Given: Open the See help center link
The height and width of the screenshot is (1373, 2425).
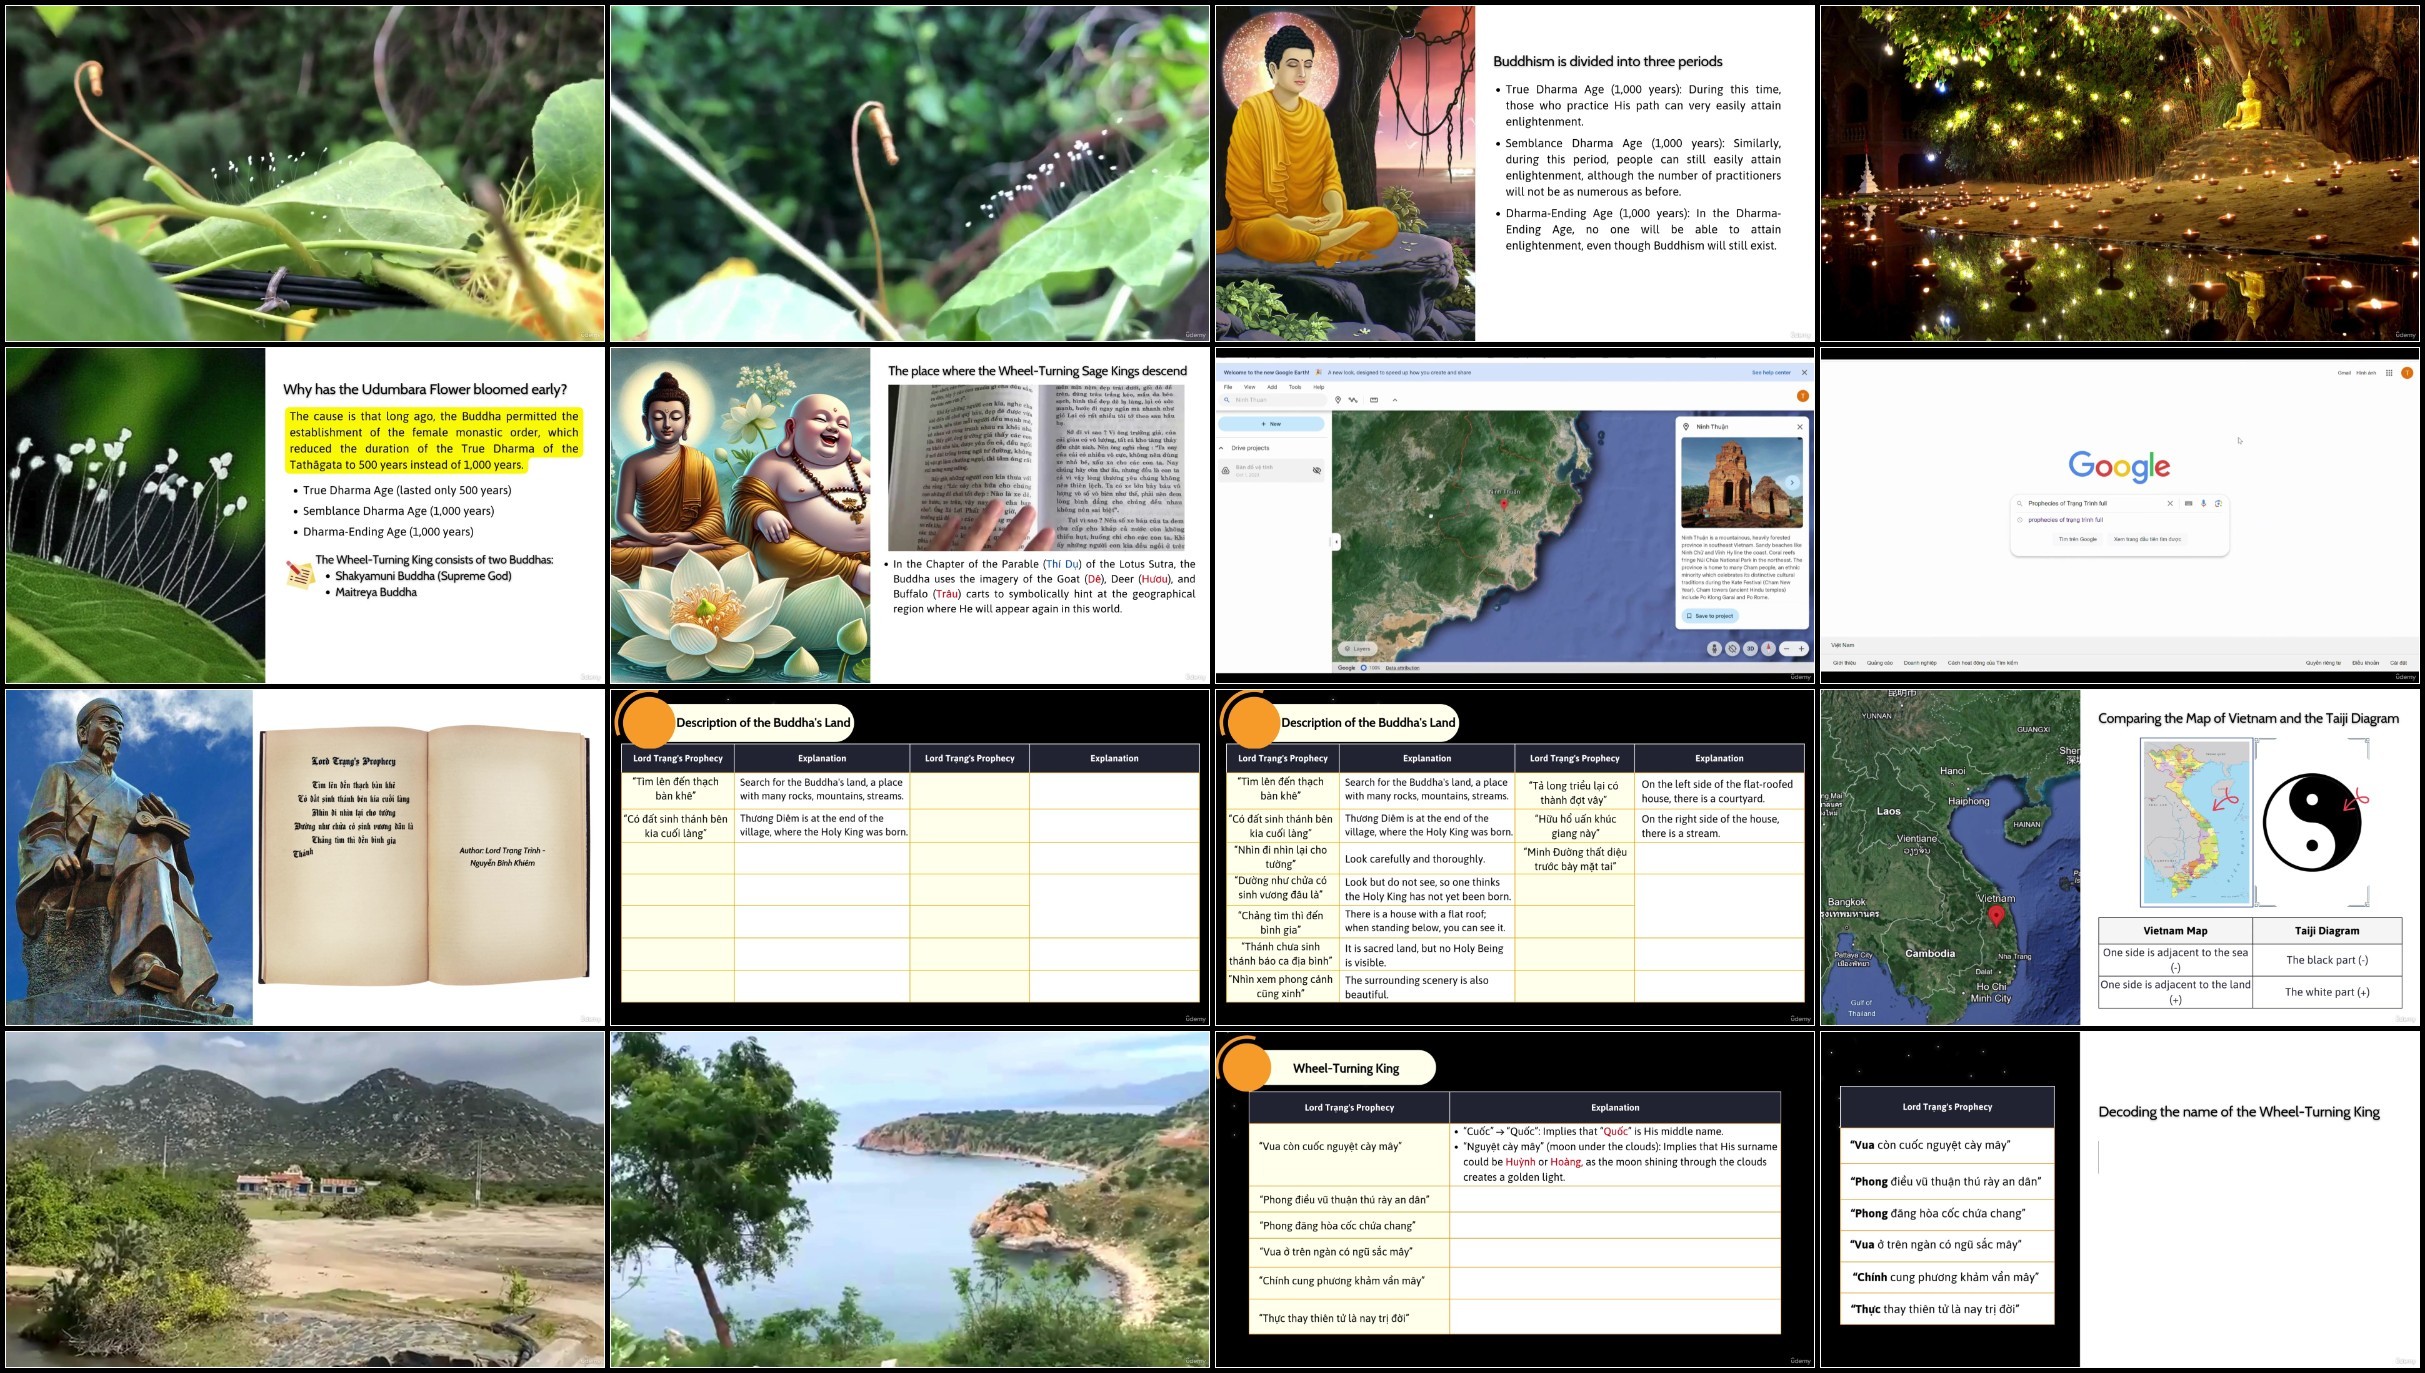Looking at the screenshot, I should [1770, 373].
